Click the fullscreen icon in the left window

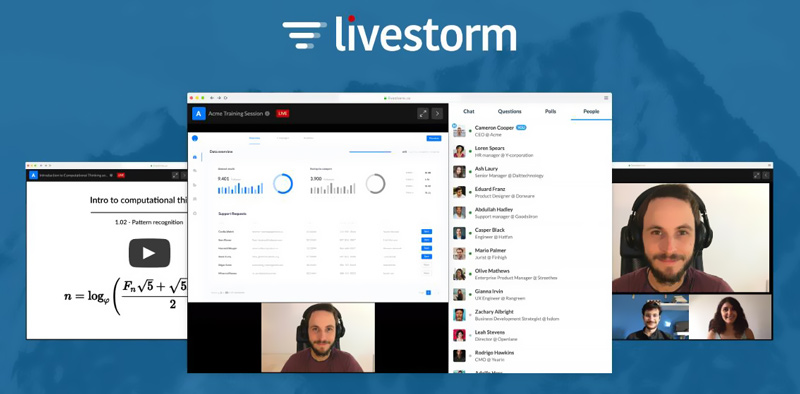(x=176, y=175)
